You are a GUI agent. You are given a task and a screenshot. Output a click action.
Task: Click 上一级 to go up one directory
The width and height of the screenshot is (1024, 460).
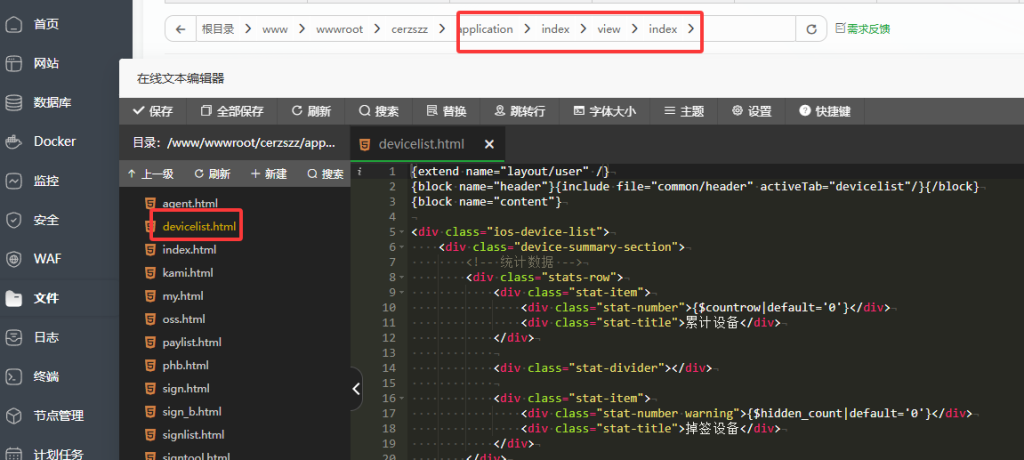pos(151,174)
